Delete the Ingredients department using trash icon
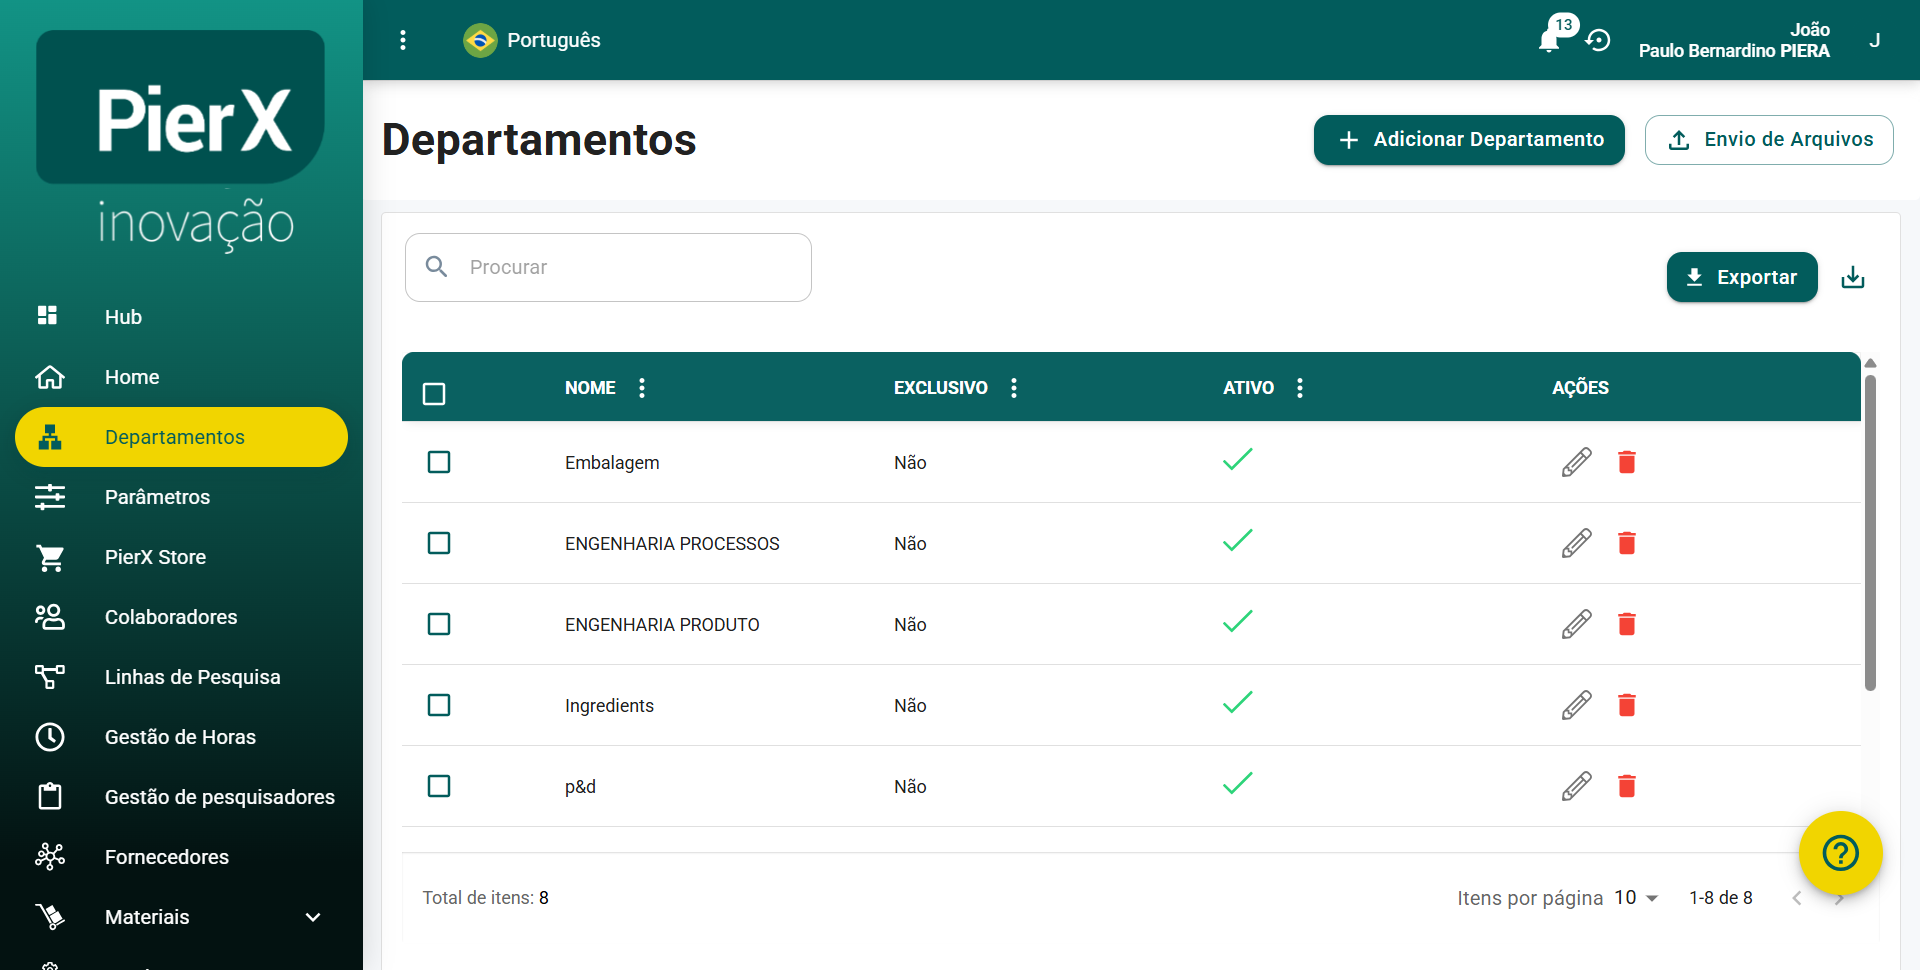The height and width of the screenshot is (970, 1920). tap(1627, 705)
